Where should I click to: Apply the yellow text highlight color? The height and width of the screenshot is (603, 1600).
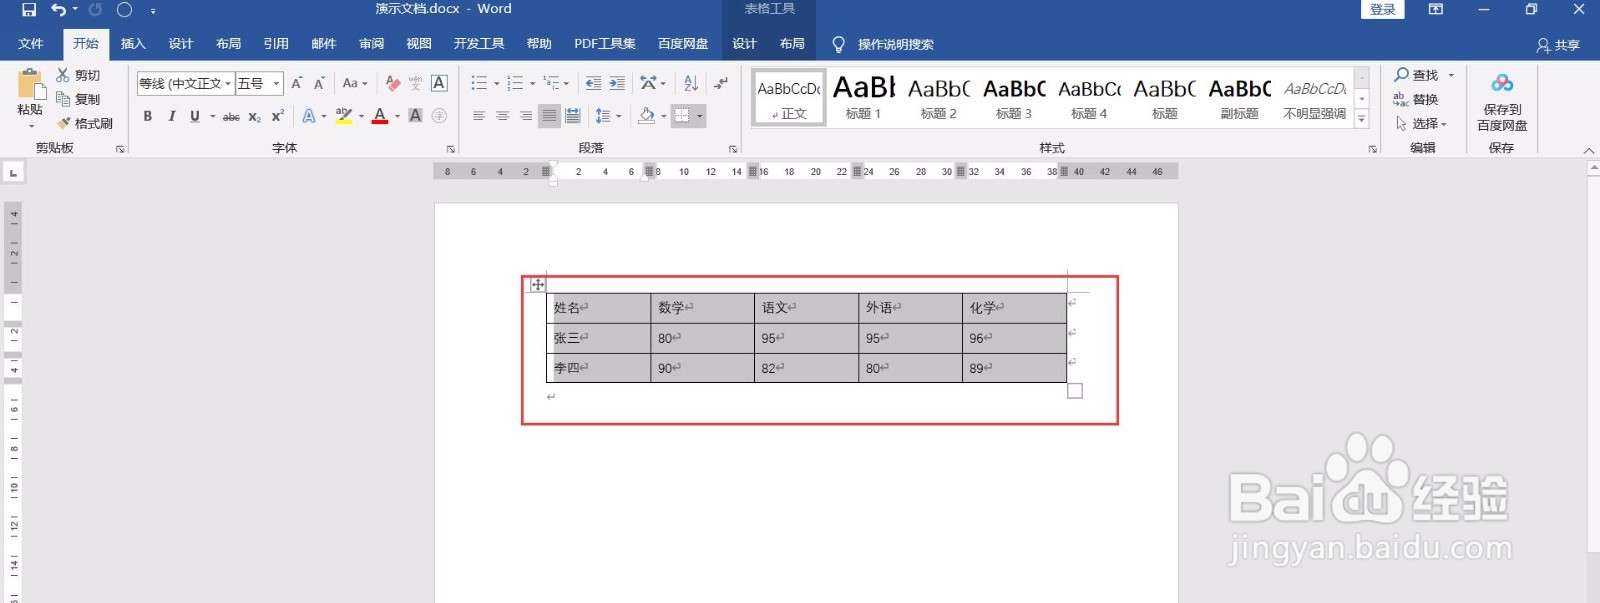[344, 116]
